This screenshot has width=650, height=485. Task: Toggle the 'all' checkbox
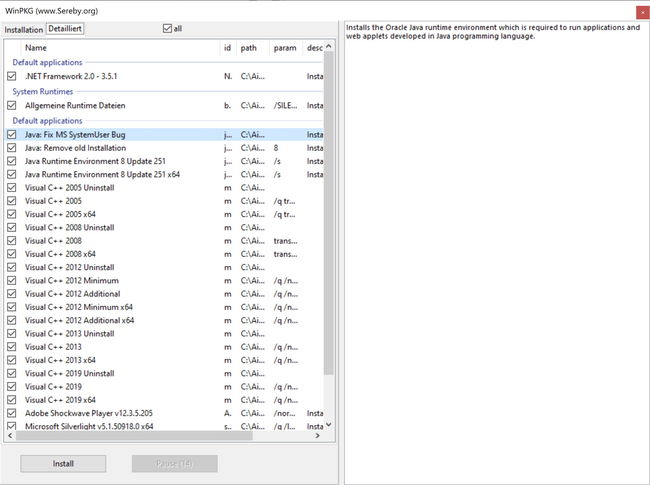pyautogui.click(x=167, y=29)
